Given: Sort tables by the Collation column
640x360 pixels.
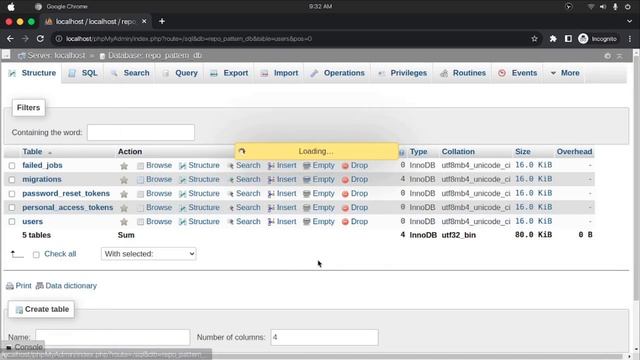Looking at the screenshot, I should click(x=458, y=151).
